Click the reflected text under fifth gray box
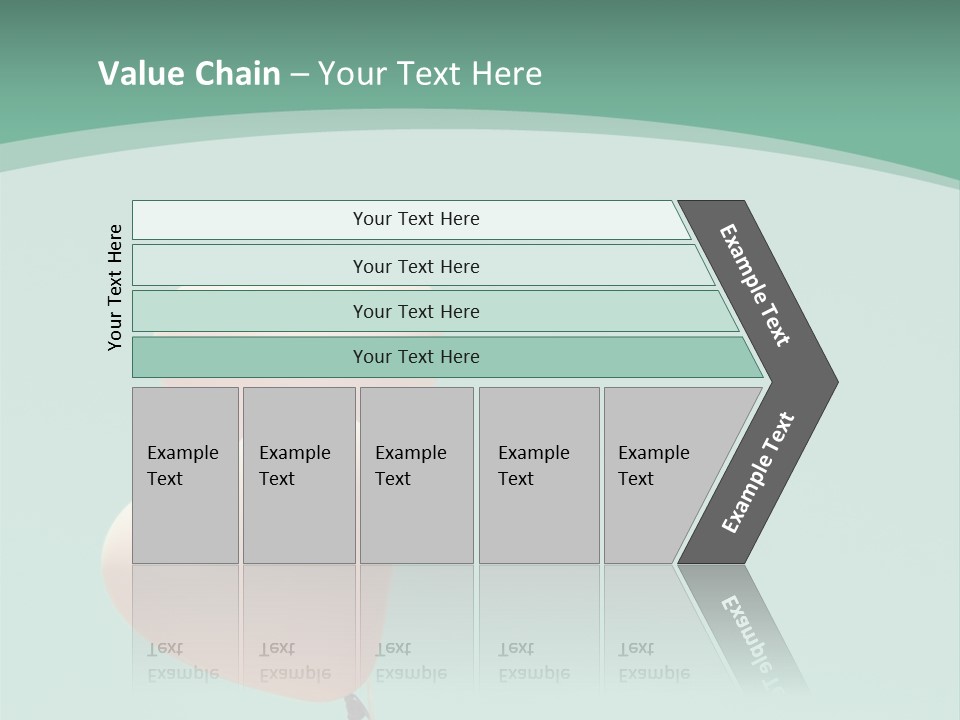Image resolution: width=960 pixels, height=720 pixels. tap(653, 661)
